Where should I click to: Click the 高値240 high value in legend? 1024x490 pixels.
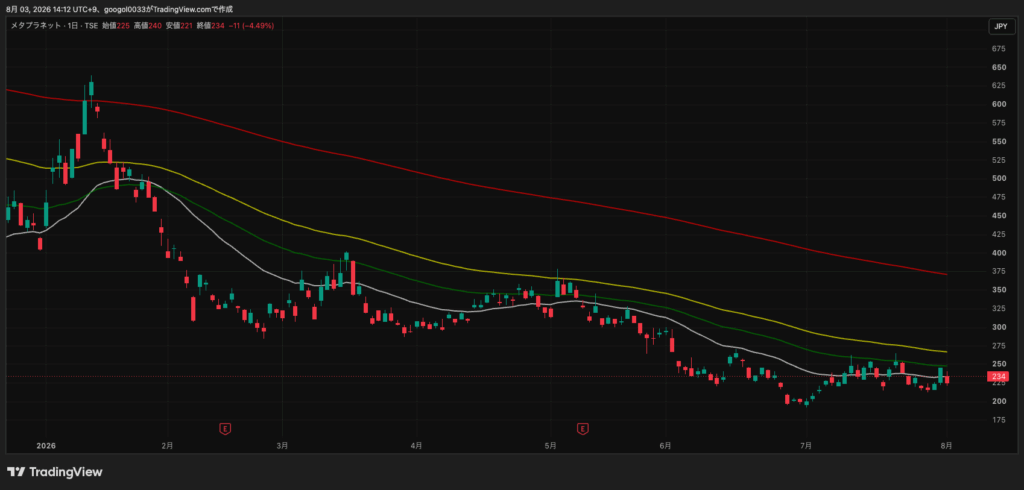click(x=148, y=26)
